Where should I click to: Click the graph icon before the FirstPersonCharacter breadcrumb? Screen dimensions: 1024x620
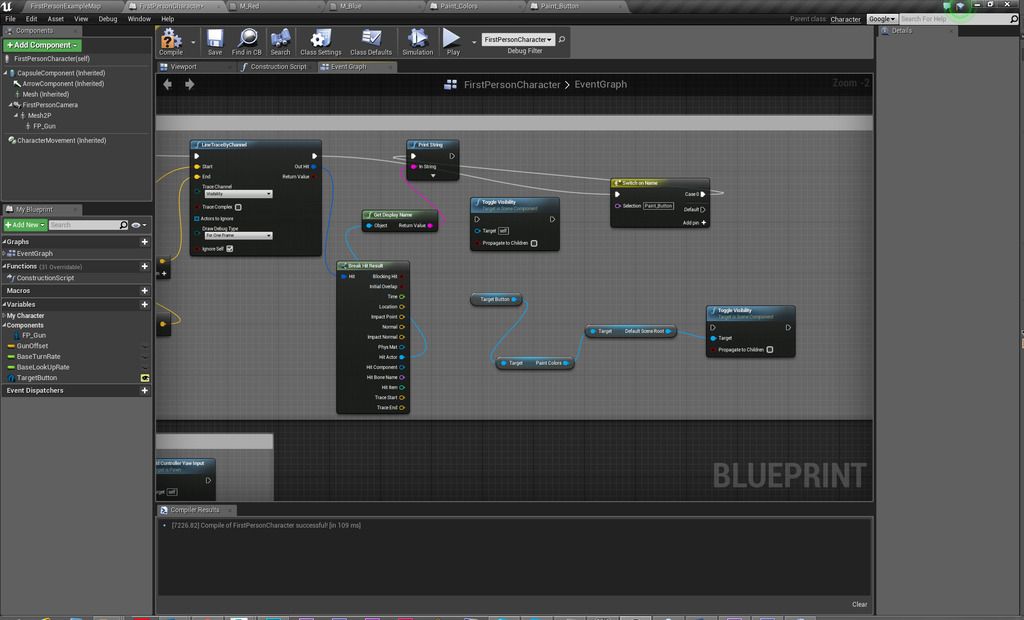[x=450, y=84]
